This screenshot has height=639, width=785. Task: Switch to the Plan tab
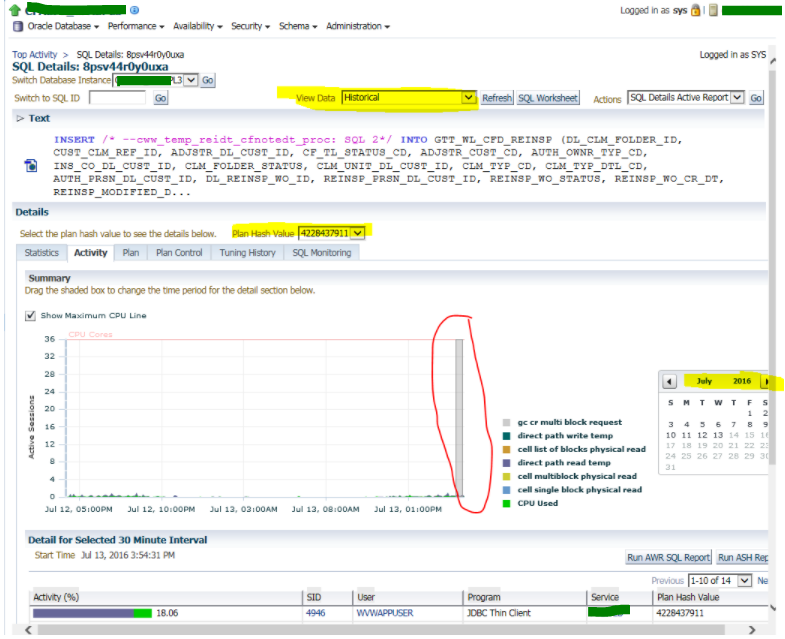(x=131, y=253)
